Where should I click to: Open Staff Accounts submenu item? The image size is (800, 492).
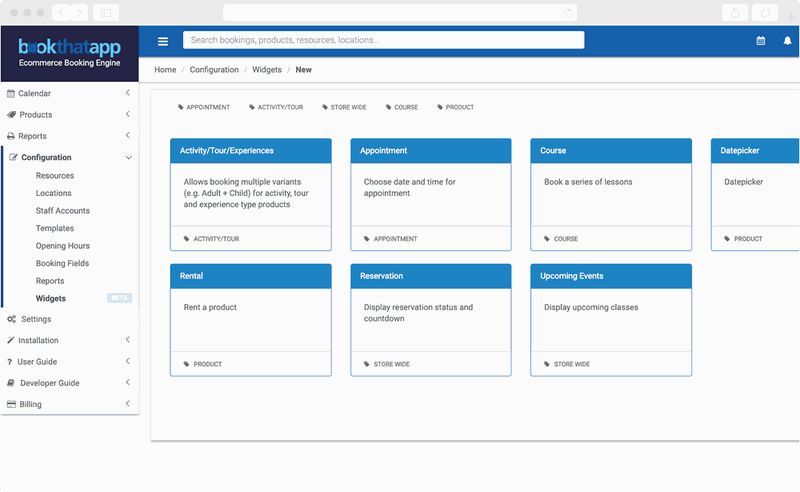tap(63, 211)
